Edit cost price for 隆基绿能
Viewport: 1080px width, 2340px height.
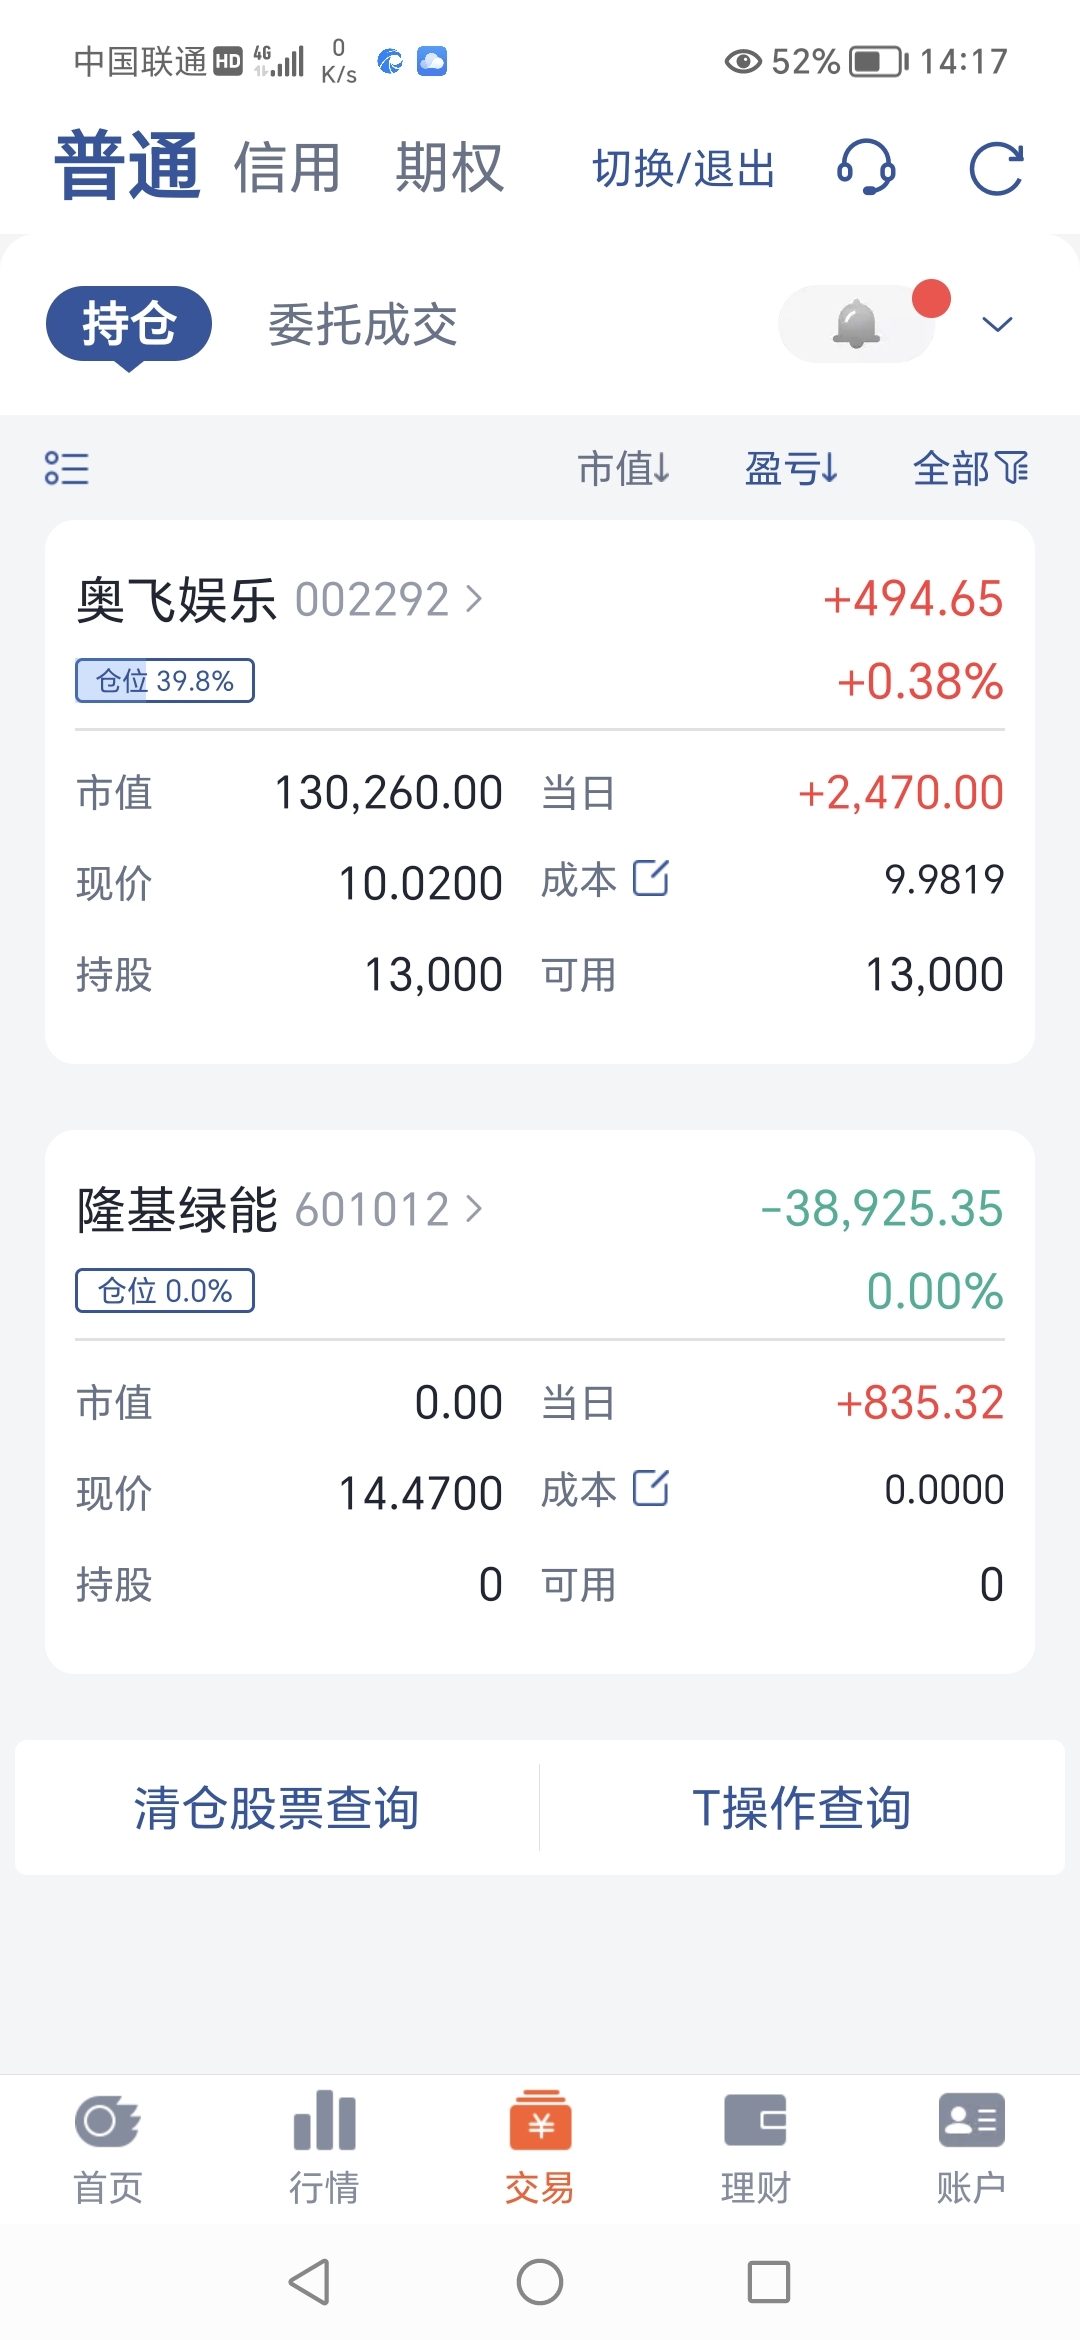[x=651, y=1488]
